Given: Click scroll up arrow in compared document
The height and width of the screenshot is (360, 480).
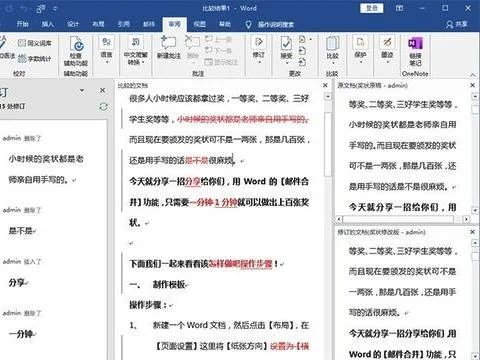Looking at the screenshot, I should pos(328,96).
